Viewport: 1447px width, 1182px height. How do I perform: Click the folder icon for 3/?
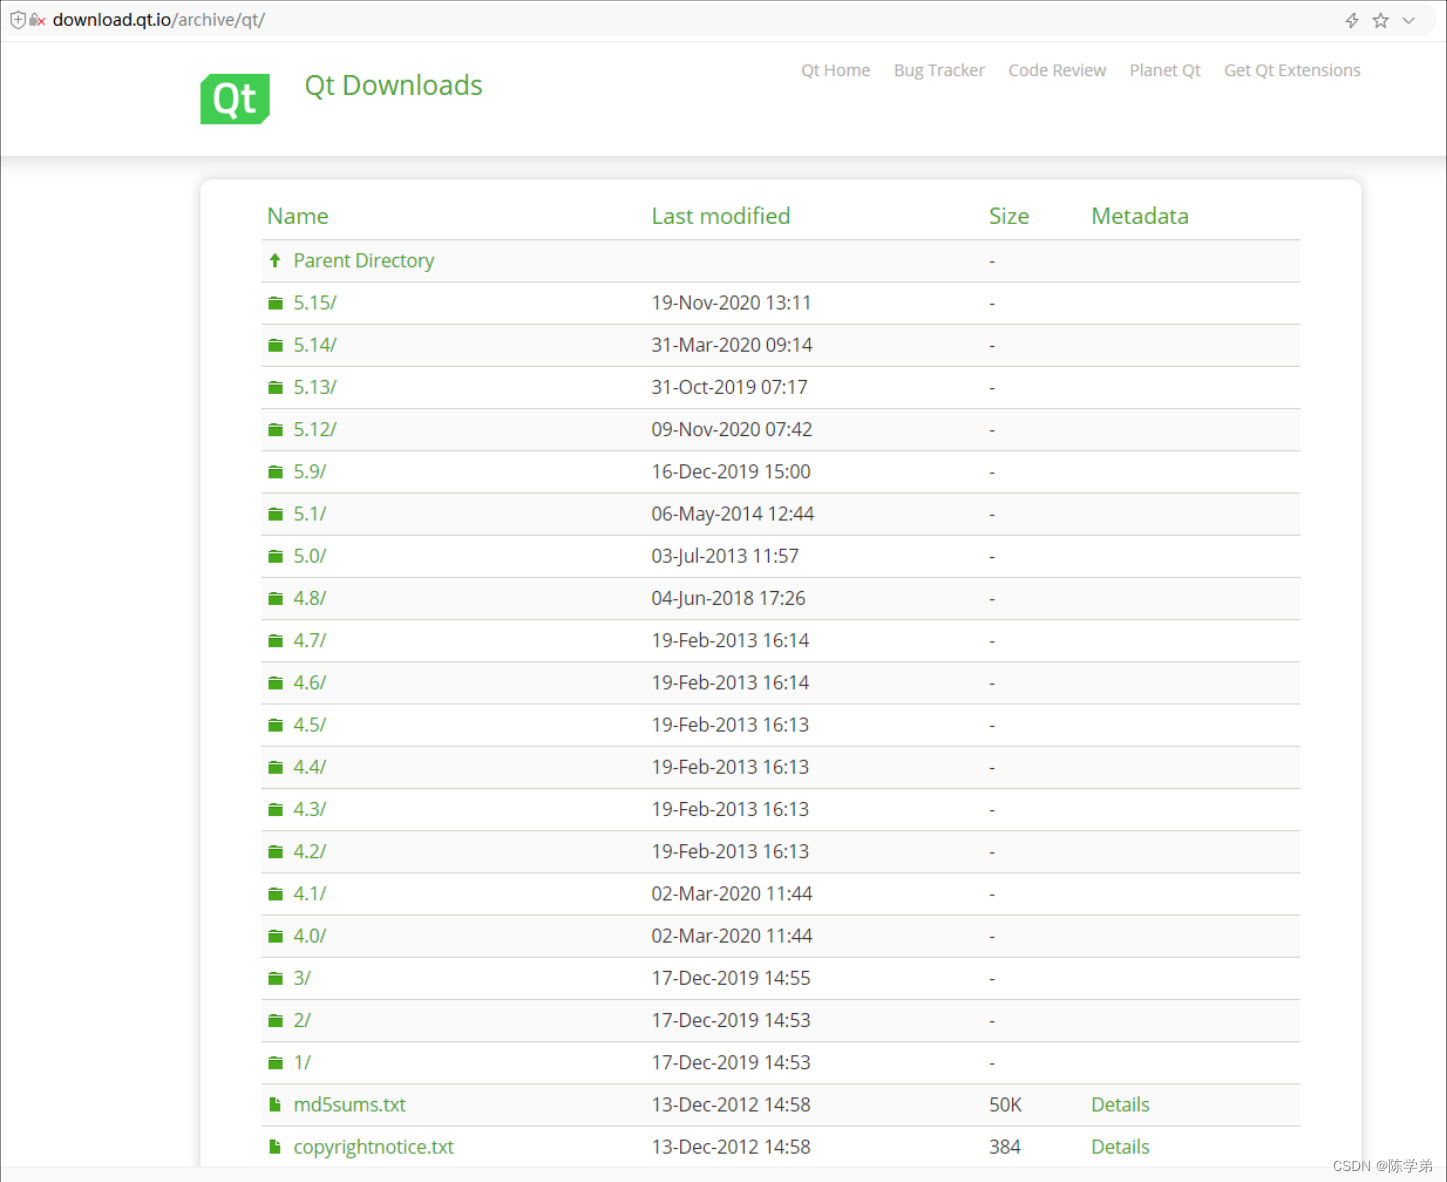coord(276,978)
